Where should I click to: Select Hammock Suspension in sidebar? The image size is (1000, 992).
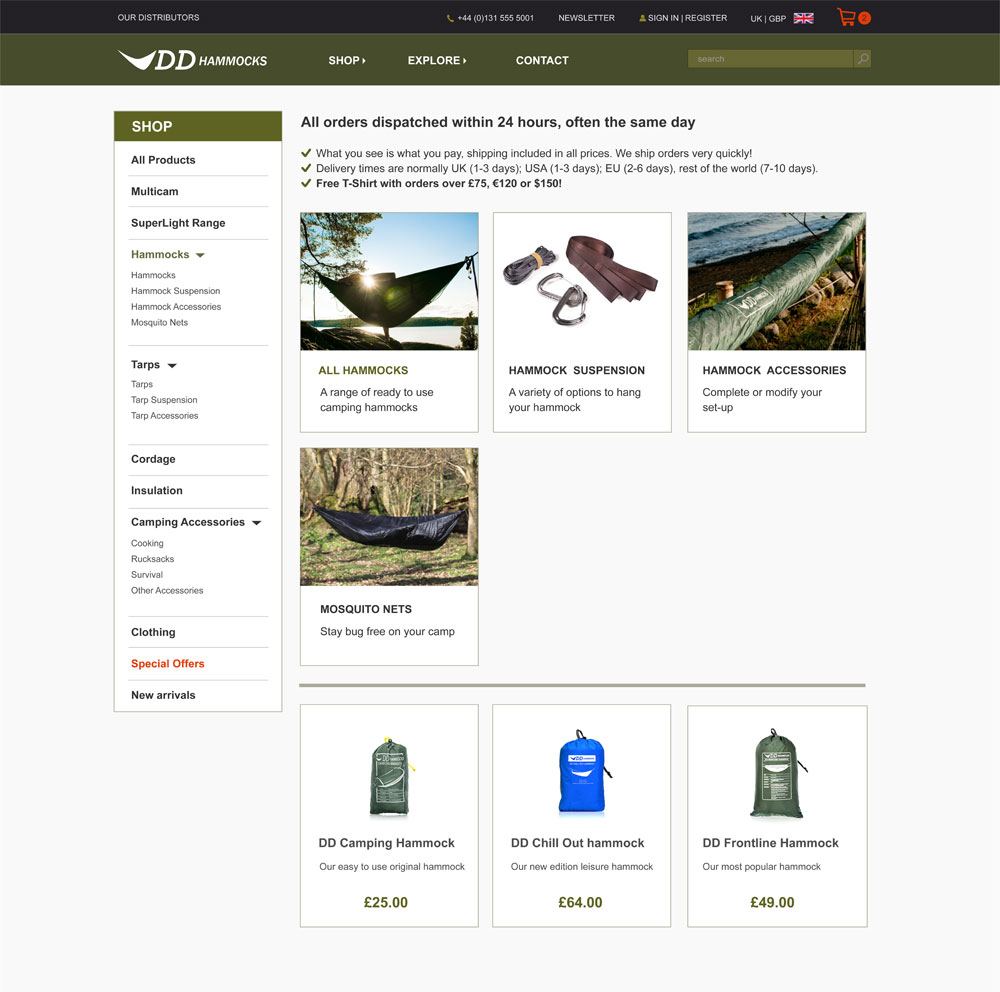175,291
